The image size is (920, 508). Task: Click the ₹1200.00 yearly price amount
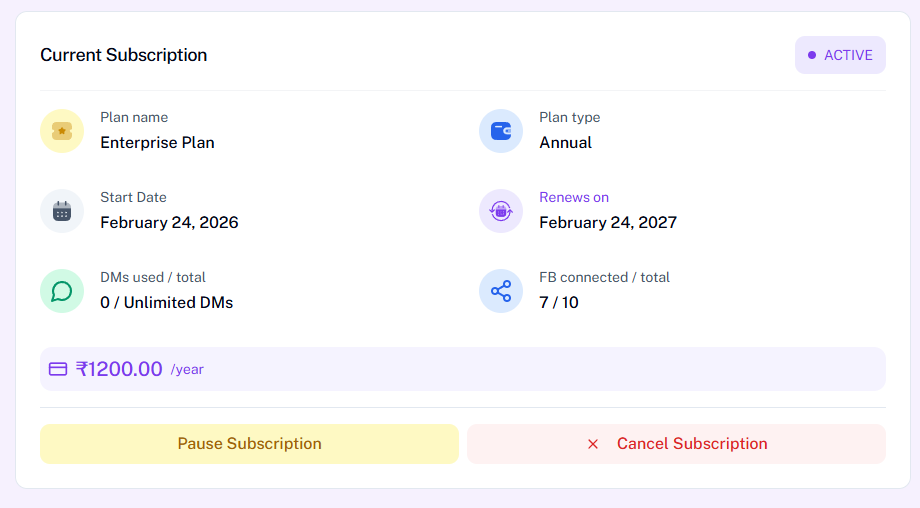(119, 369)
